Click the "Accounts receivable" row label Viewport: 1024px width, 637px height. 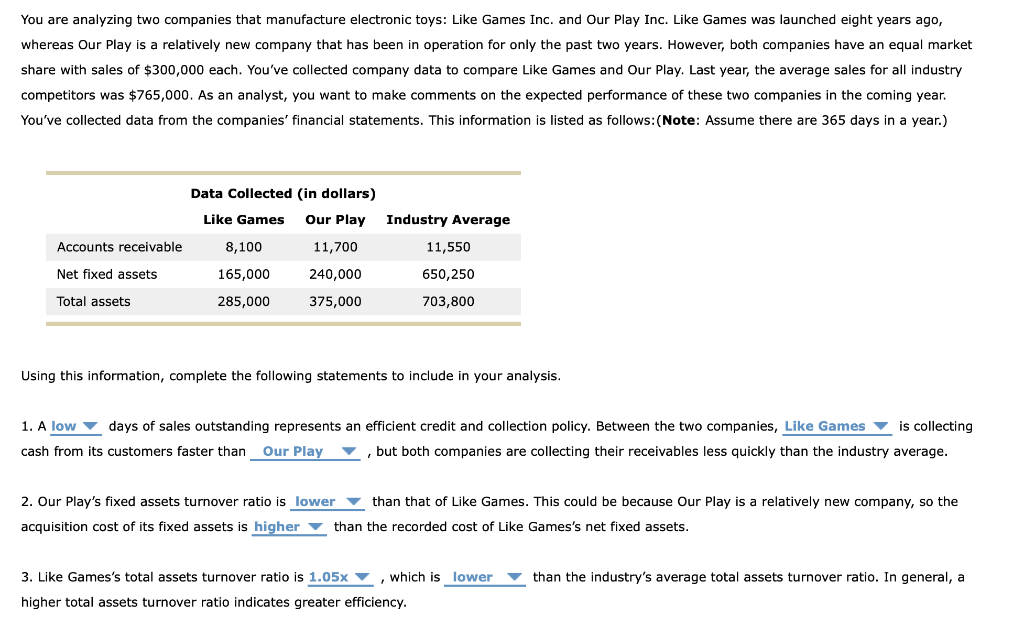click(x=120, y=247)
